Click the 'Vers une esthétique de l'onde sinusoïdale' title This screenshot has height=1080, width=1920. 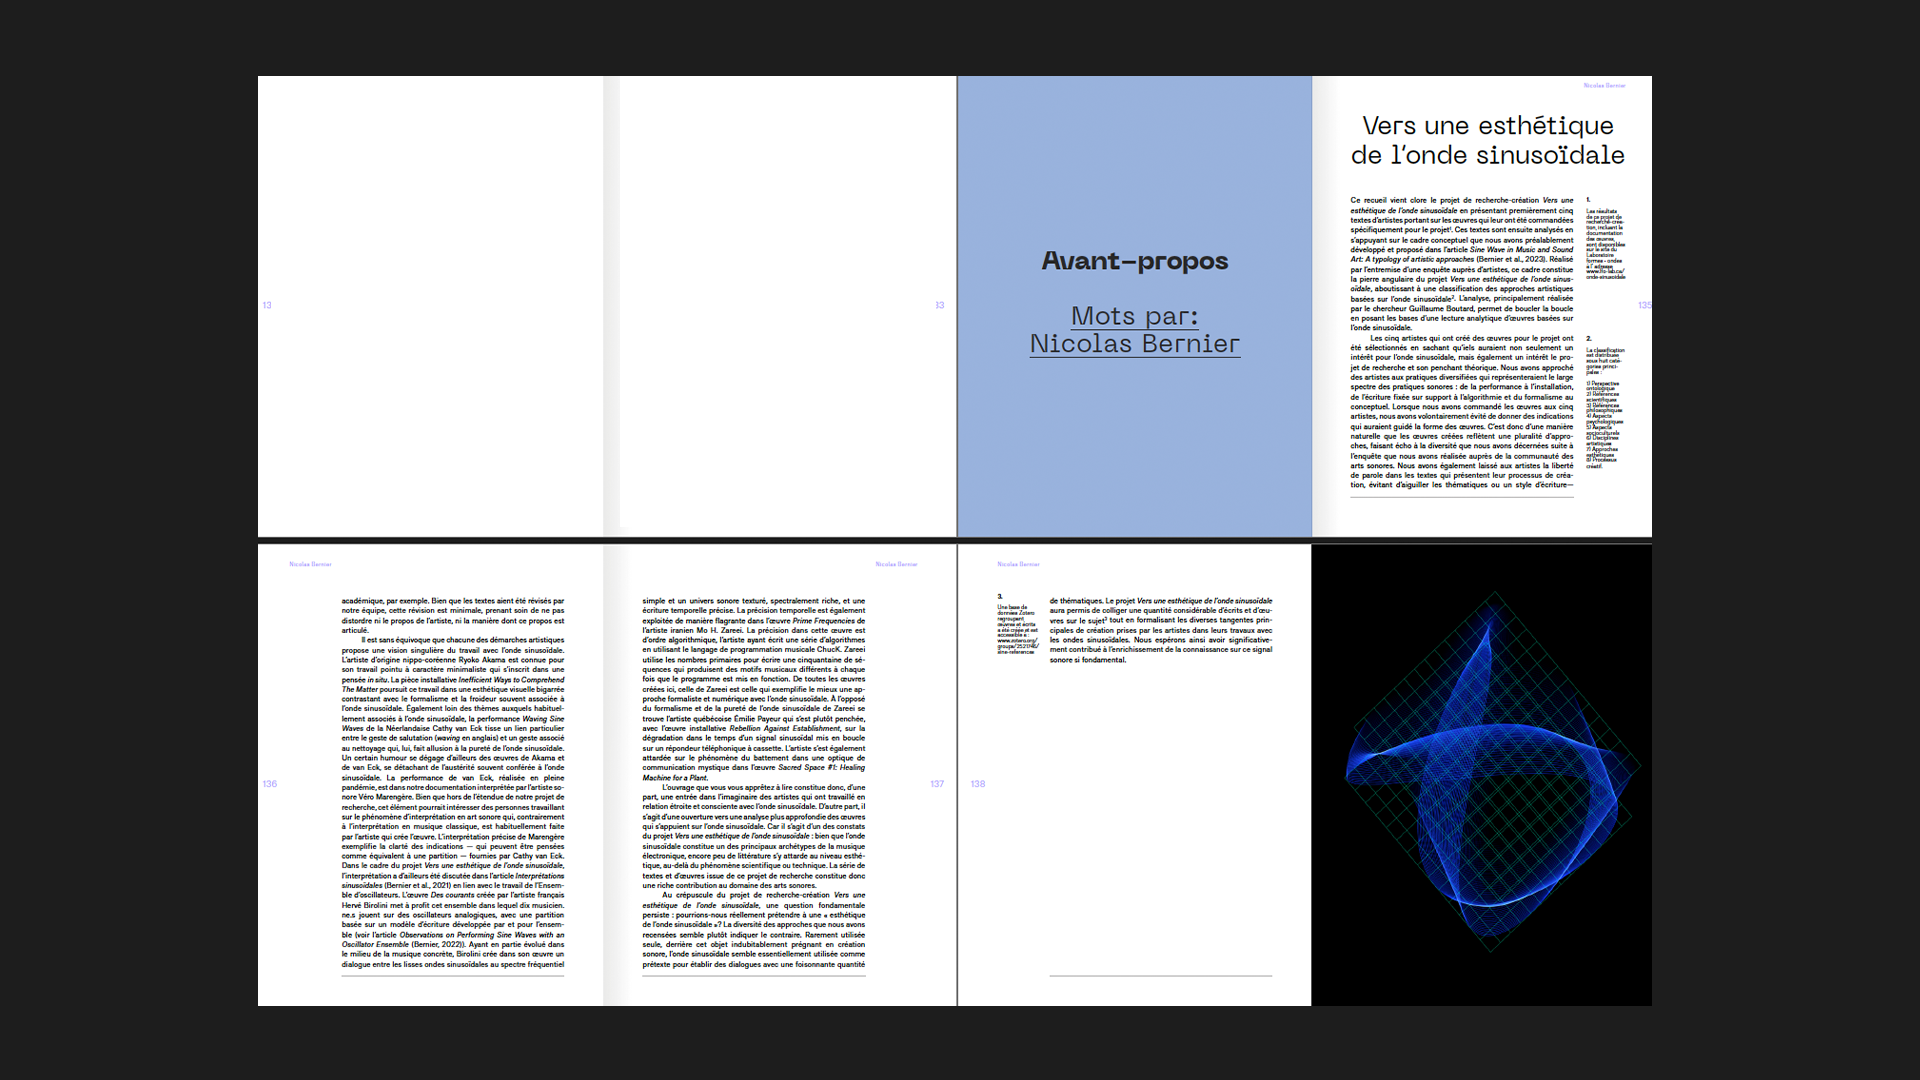tap(1487, 140)
